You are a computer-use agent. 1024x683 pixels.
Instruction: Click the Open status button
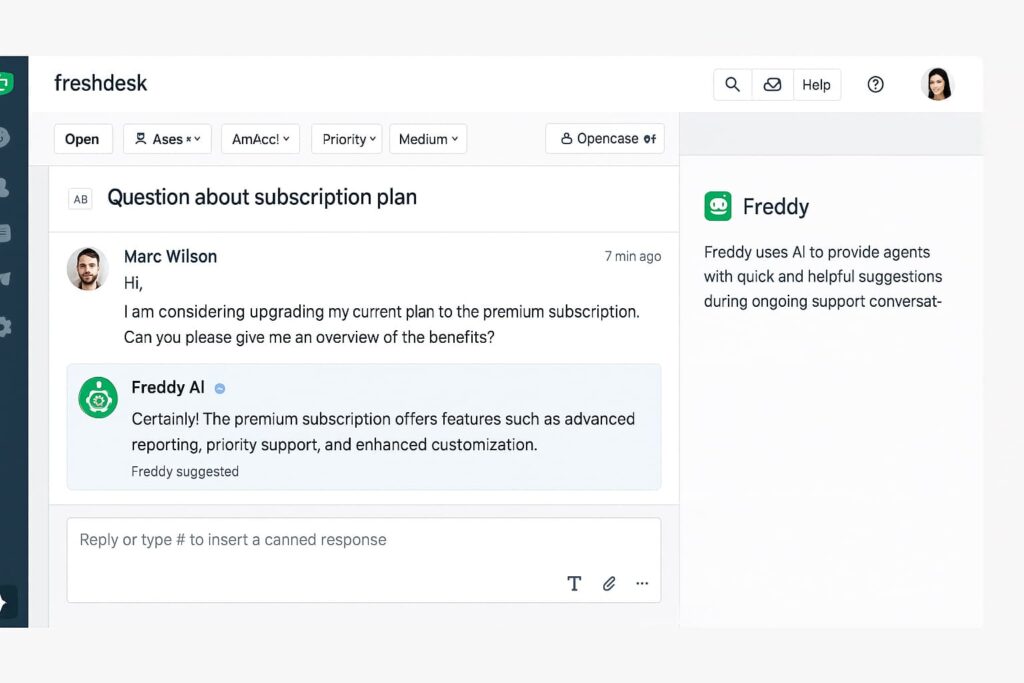click(82, 139)
